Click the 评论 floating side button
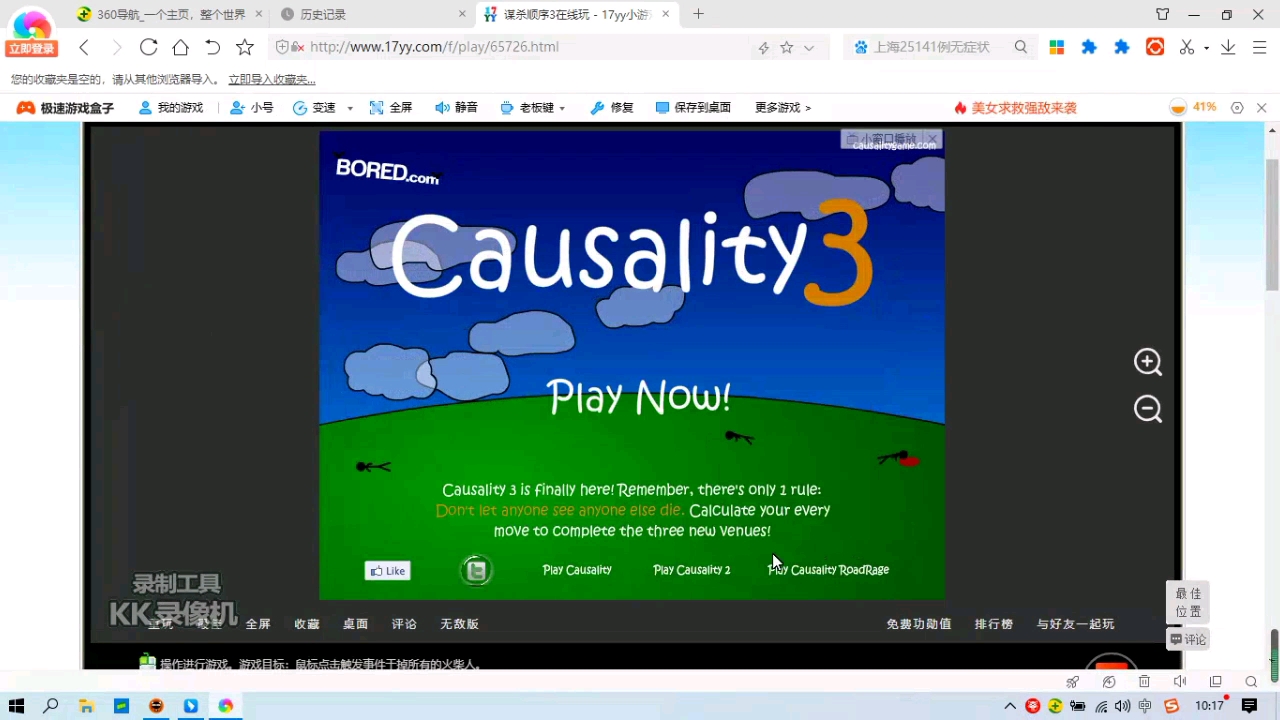 click(1188, 639)
